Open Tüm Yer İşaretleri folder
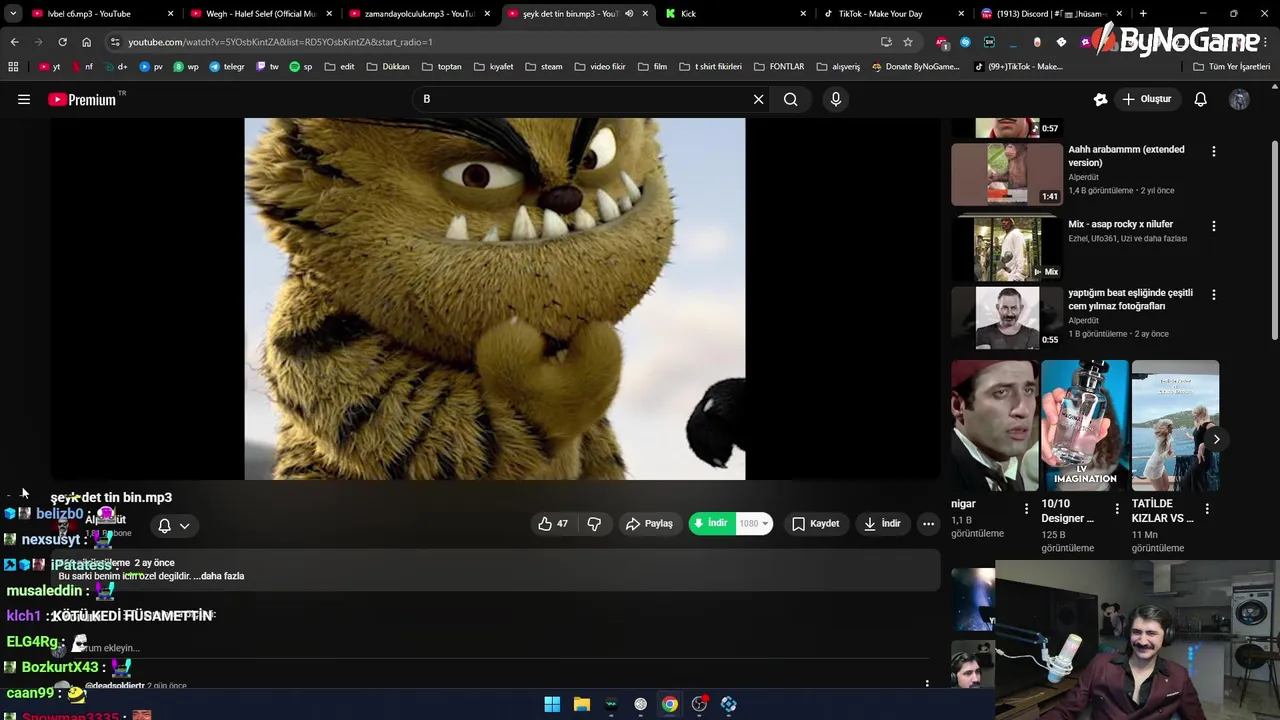Viewport: 1280px width, 720px height. click(1232, 67)
